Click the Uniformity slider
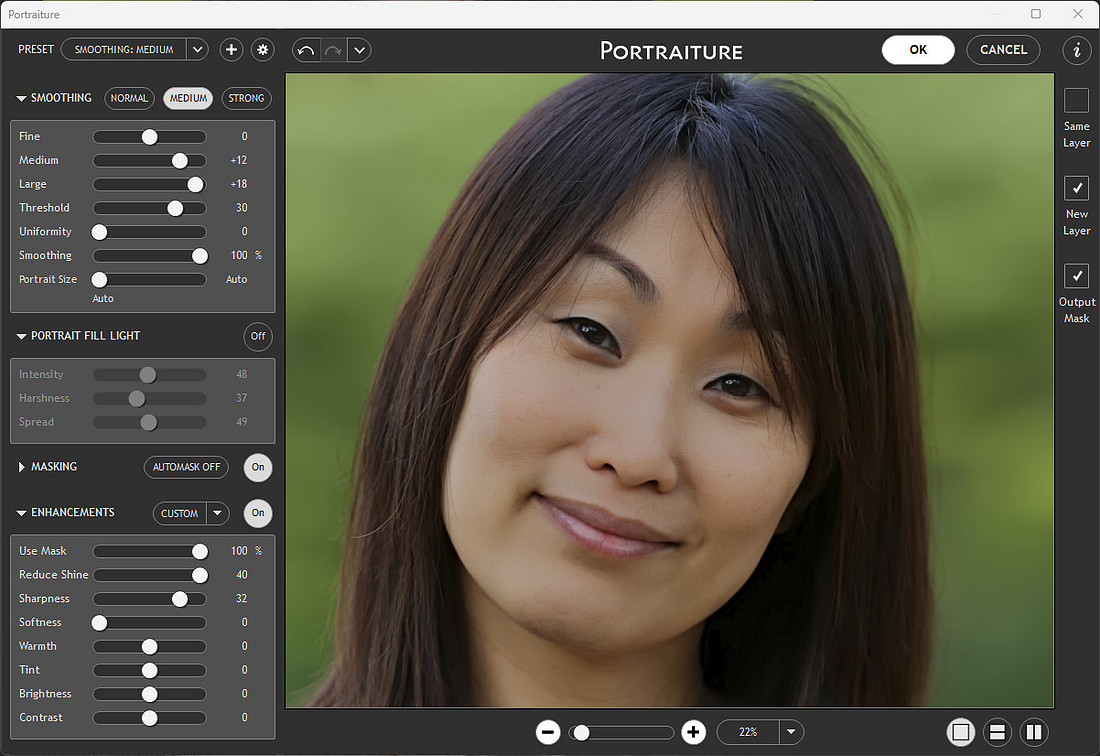 click(149, 232)
